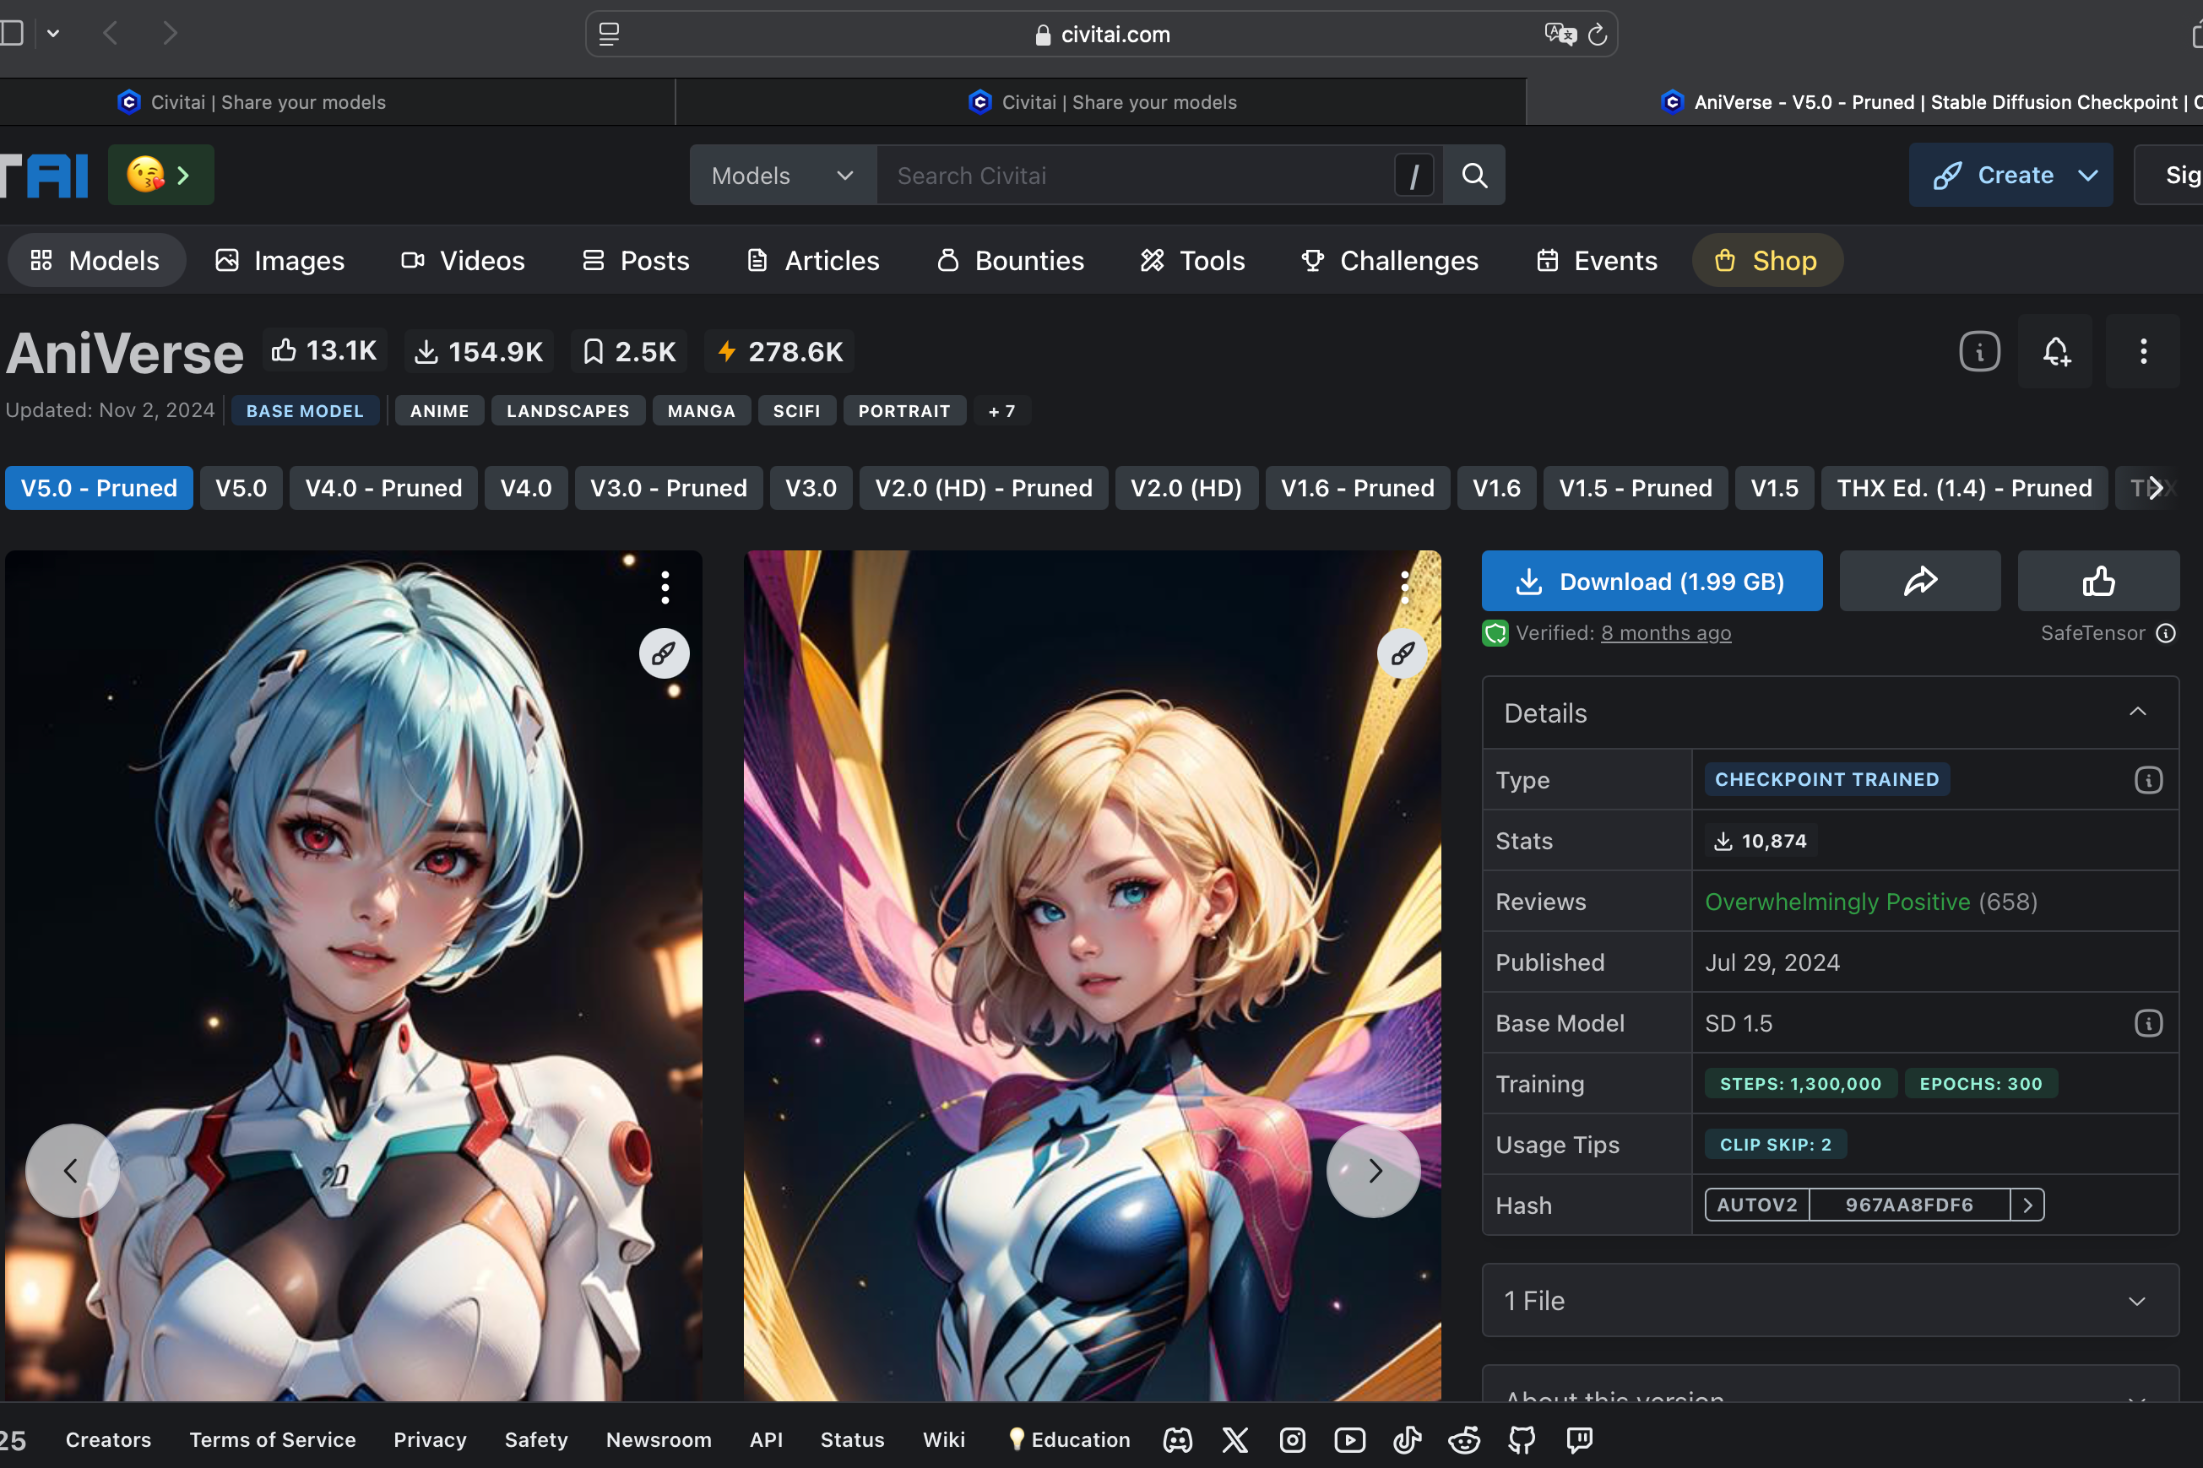Open the Twitch link in footer
Screen dimensions: 2203x1468
[1579, 1440]
